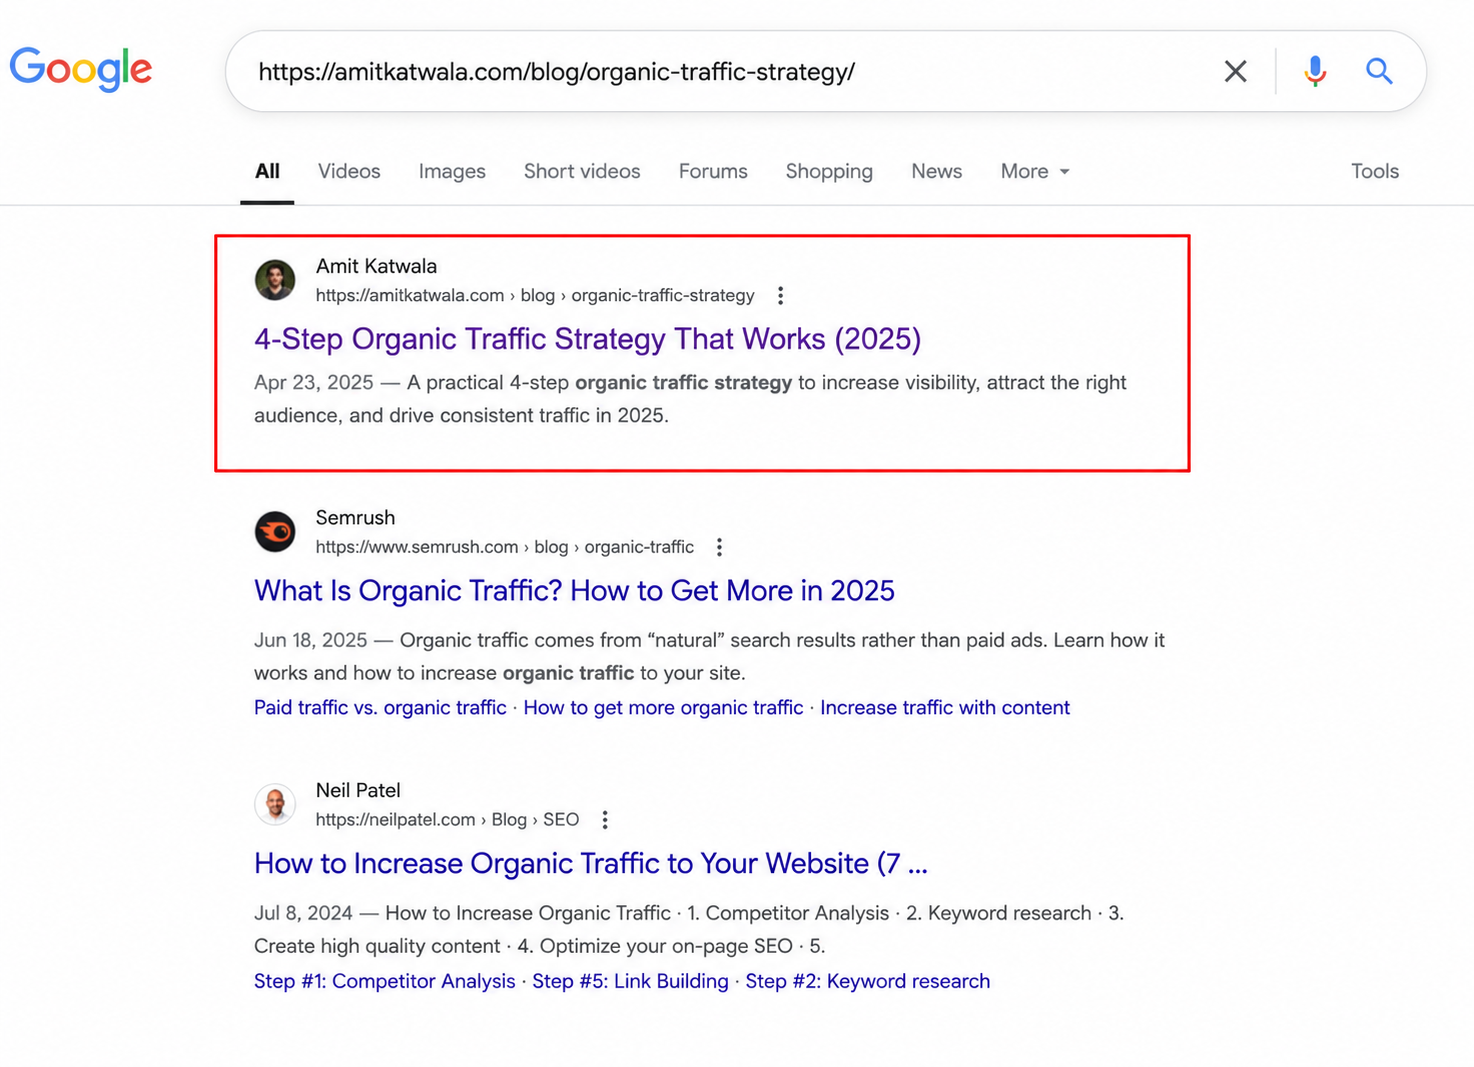This screenshot has width=1474, height=1067.
Task: Switch to the Videos tab
Action: tap(349, 171)
